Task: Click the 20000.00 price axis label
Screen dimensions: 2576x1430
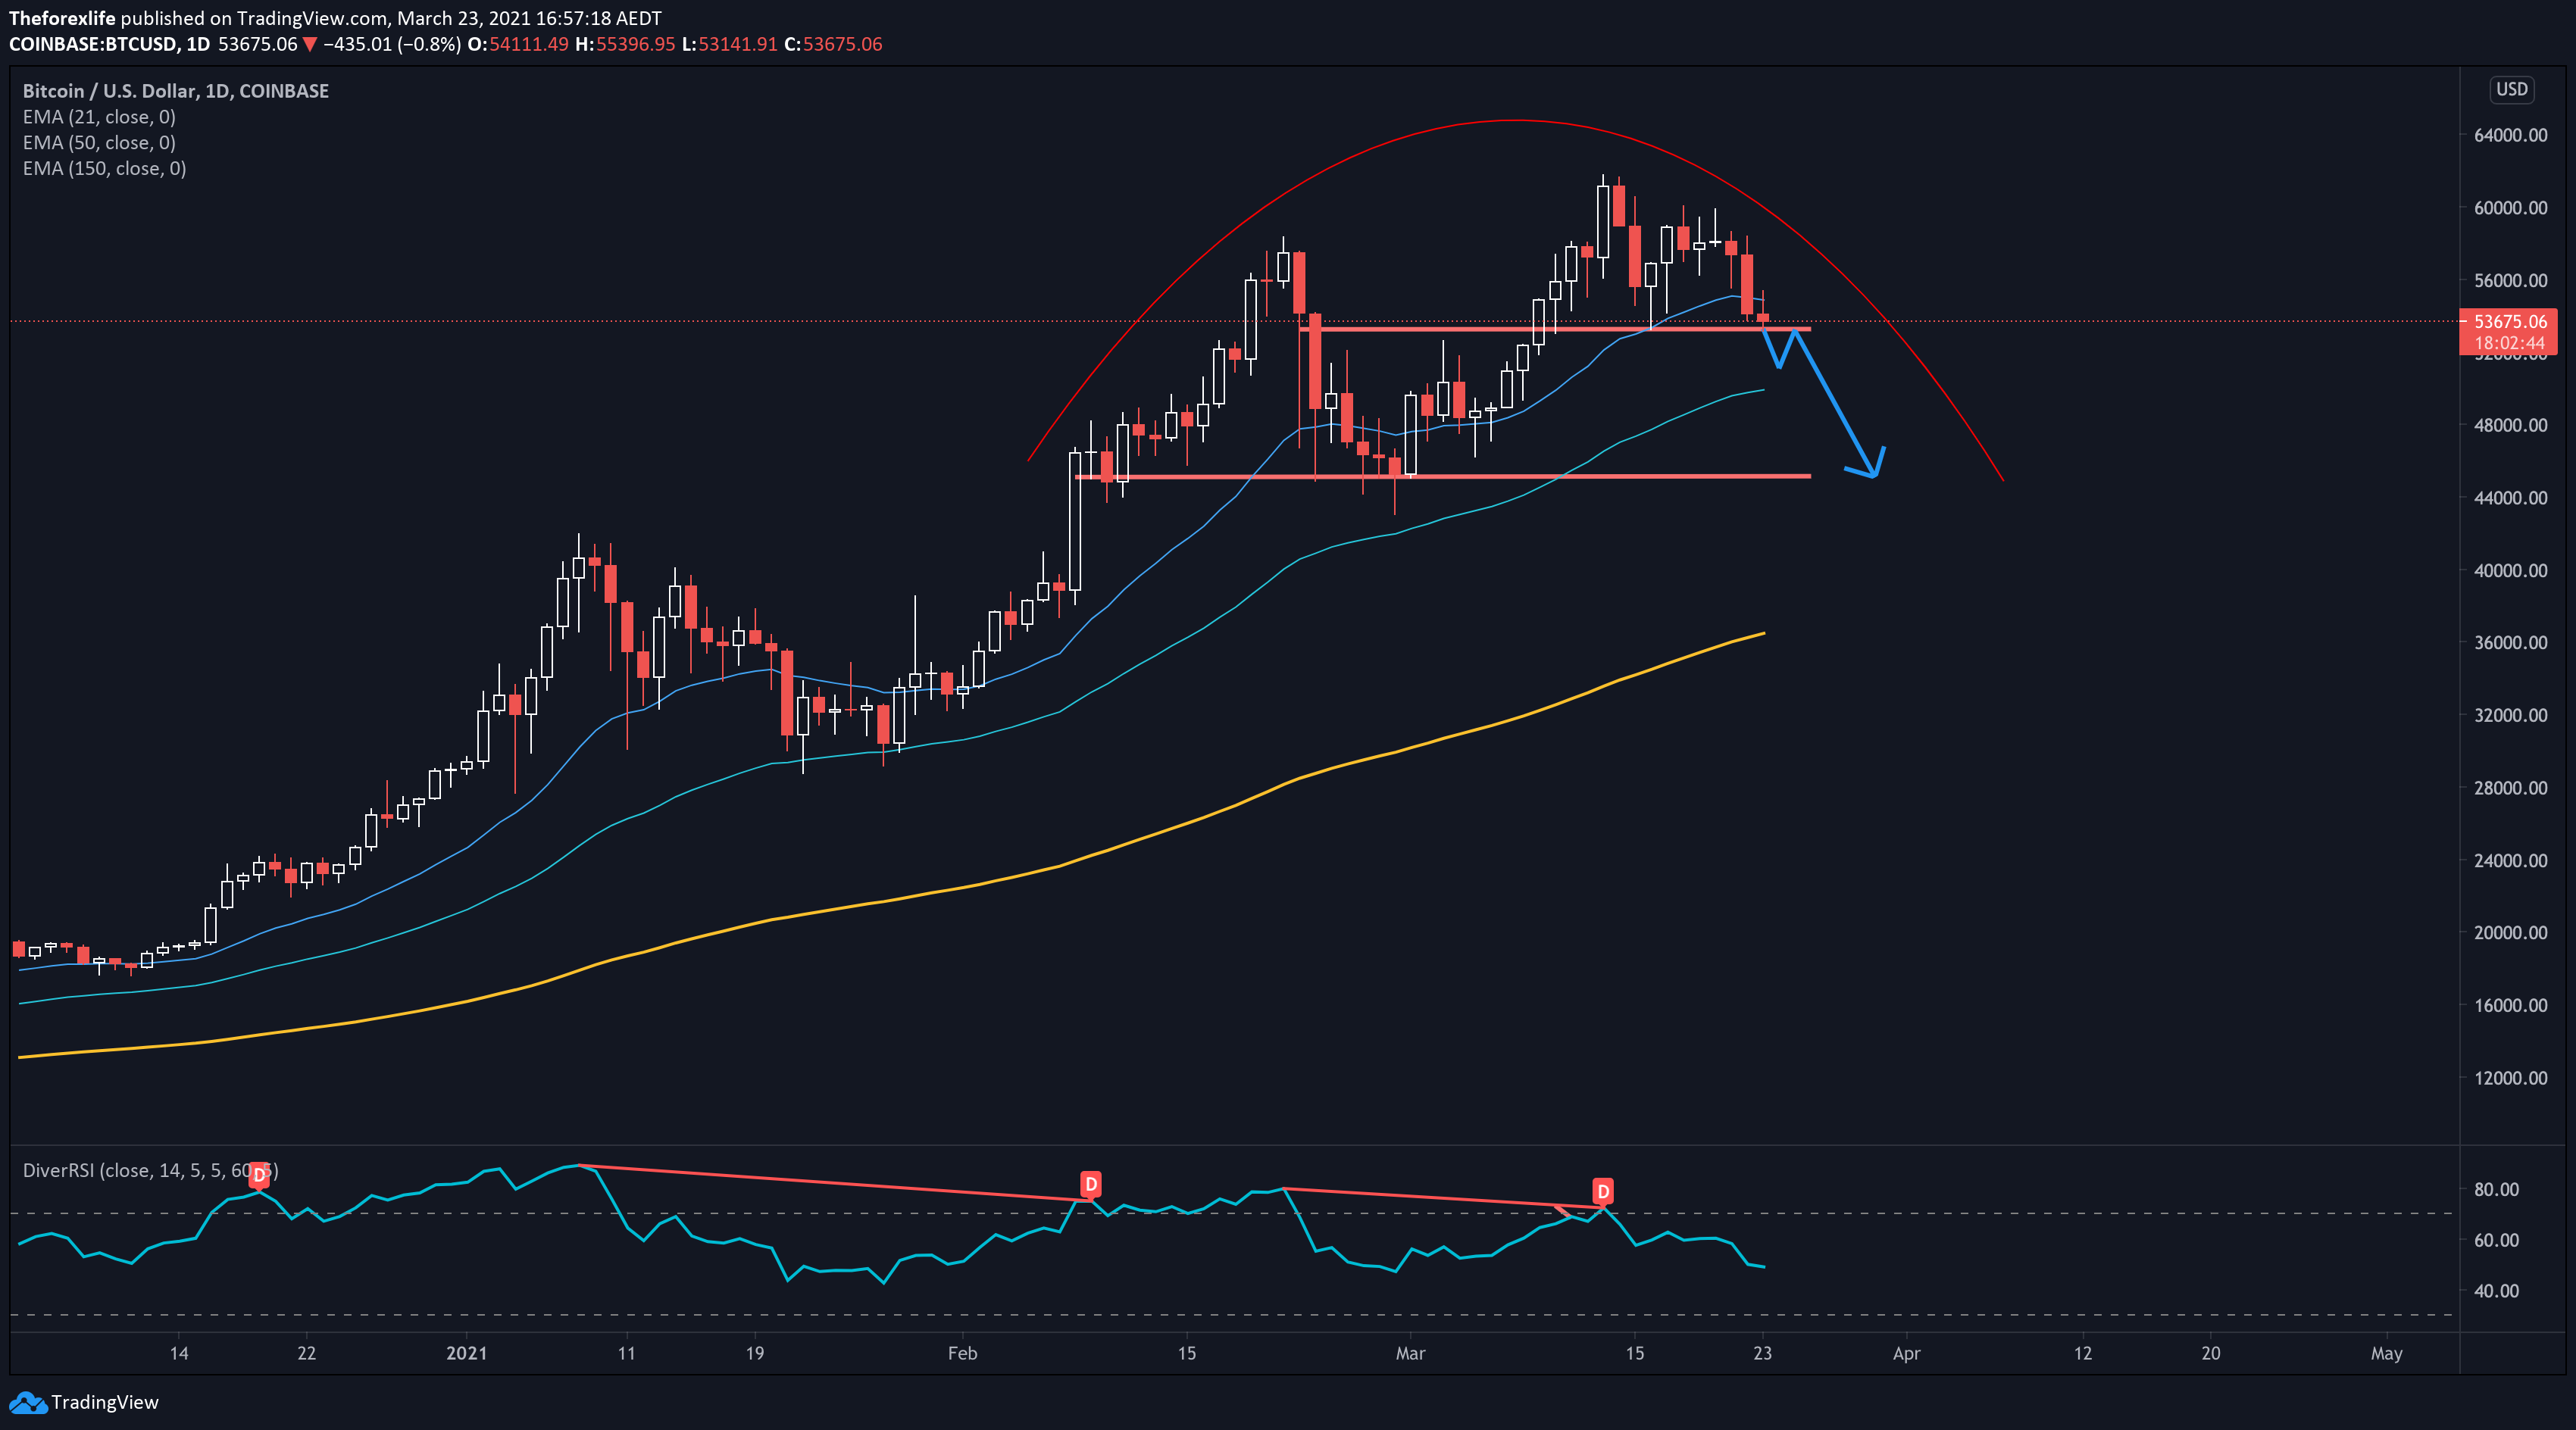Action: point(2510,933)
